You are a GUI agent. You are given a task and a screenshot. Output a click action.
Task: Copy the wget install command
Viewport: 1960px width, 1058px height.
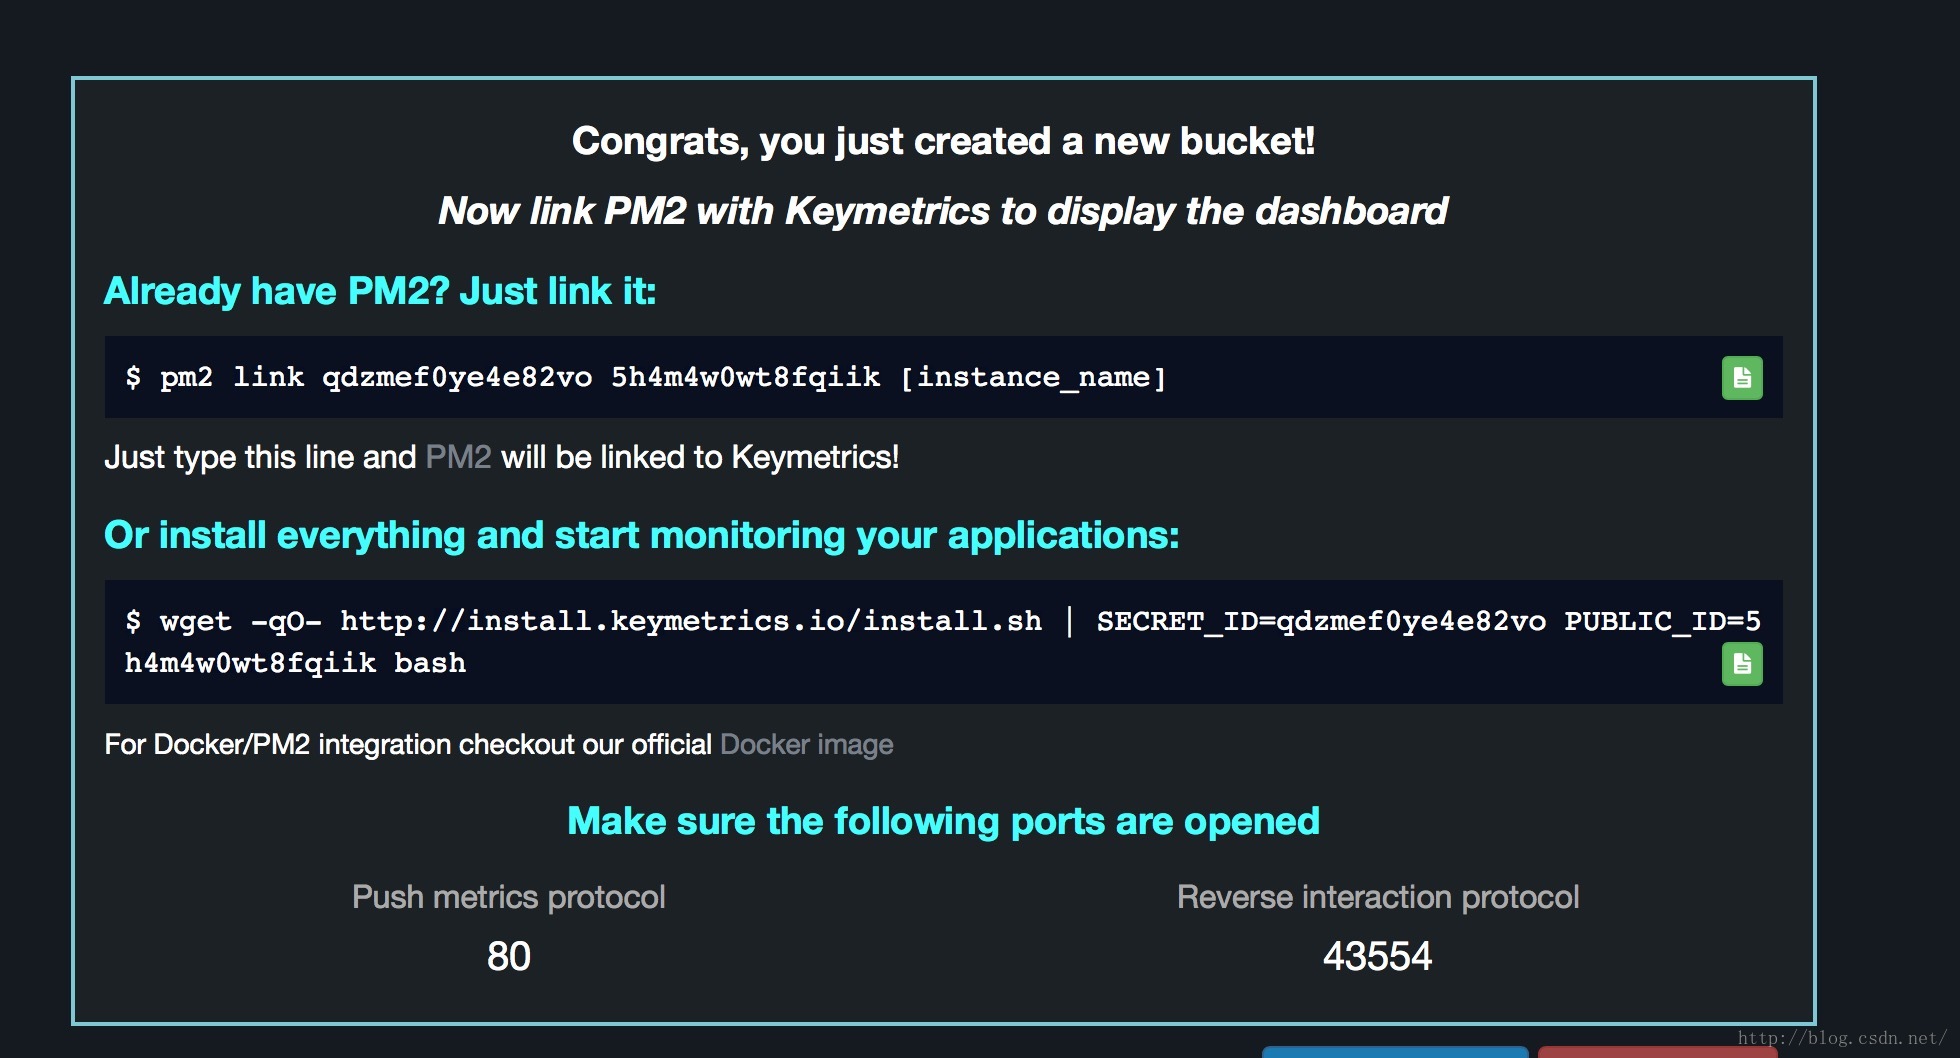click(1741, 664)
